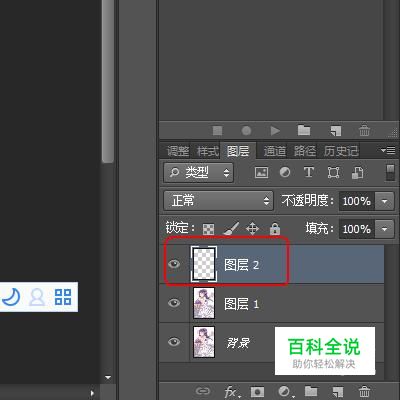
Task: Add a layer mask icon
Action: click(257, 391)
